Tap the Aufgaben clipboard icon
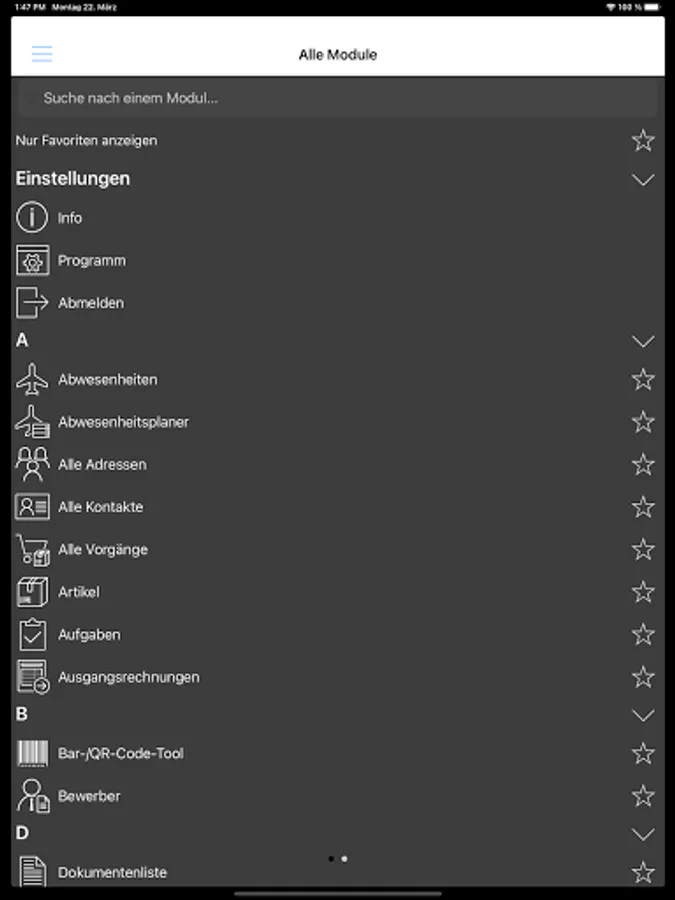The image size is (675, 900). [x=32, y=635]
